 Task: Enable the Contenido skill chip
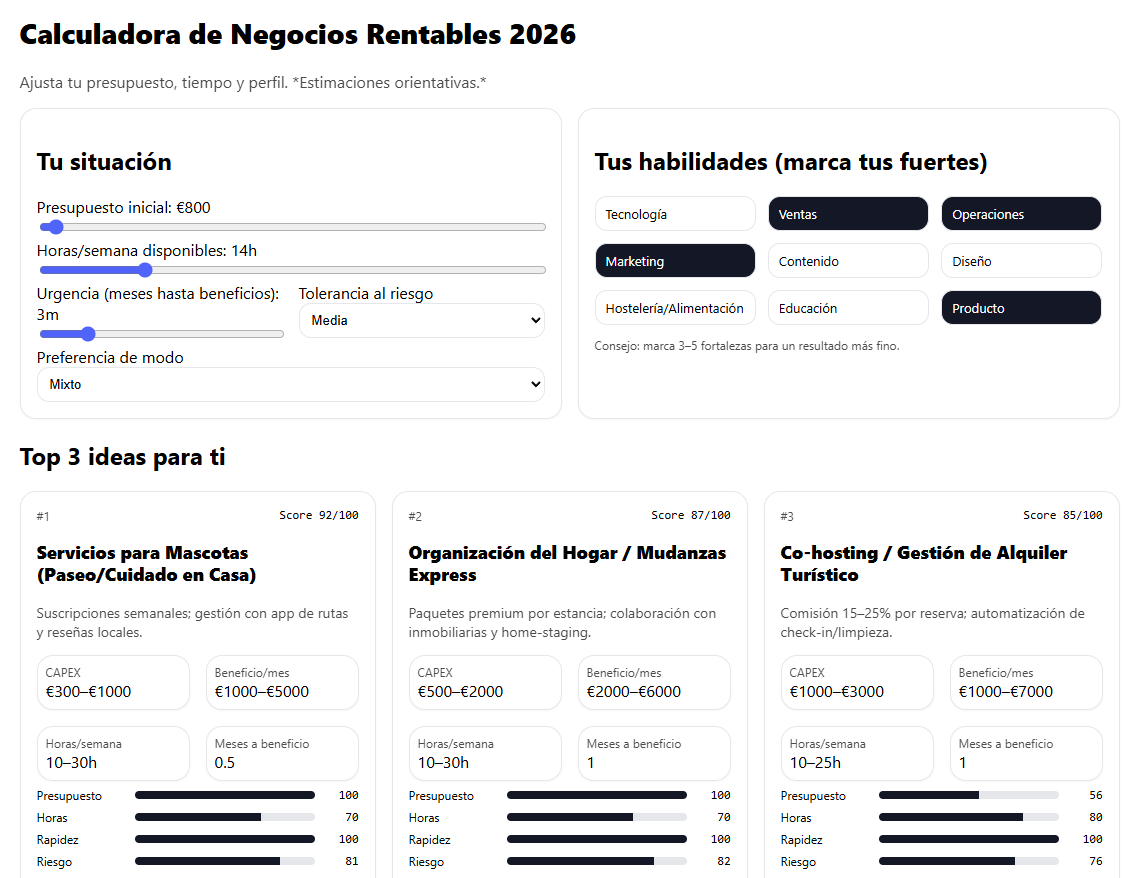click(x=848, y=261)
